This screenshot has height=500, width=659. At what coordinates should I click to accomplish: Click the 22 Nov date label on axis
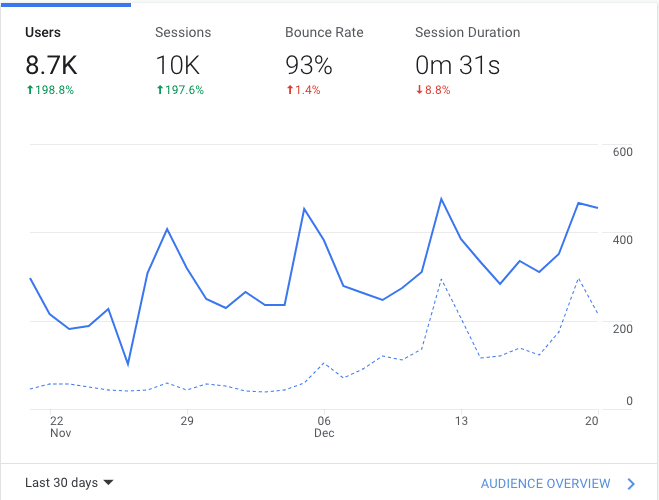(x=59, y=427)
